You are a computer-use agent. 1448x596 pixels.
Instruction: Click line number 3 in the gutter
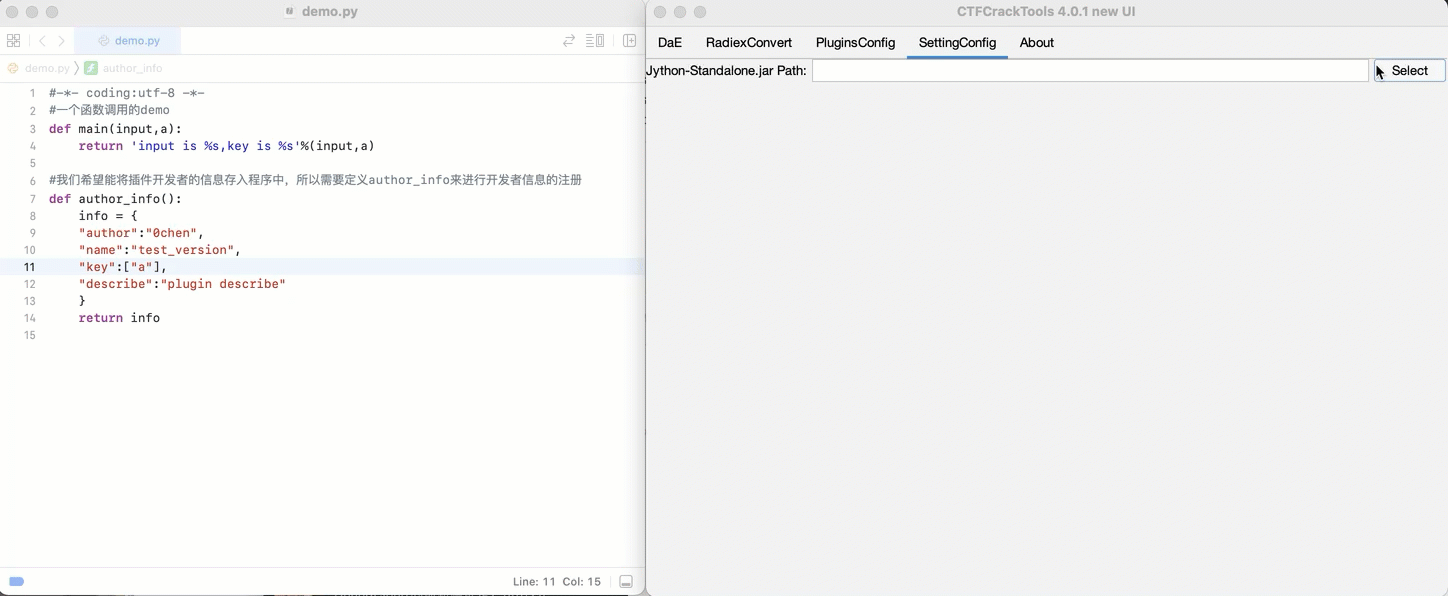[32, 129]
